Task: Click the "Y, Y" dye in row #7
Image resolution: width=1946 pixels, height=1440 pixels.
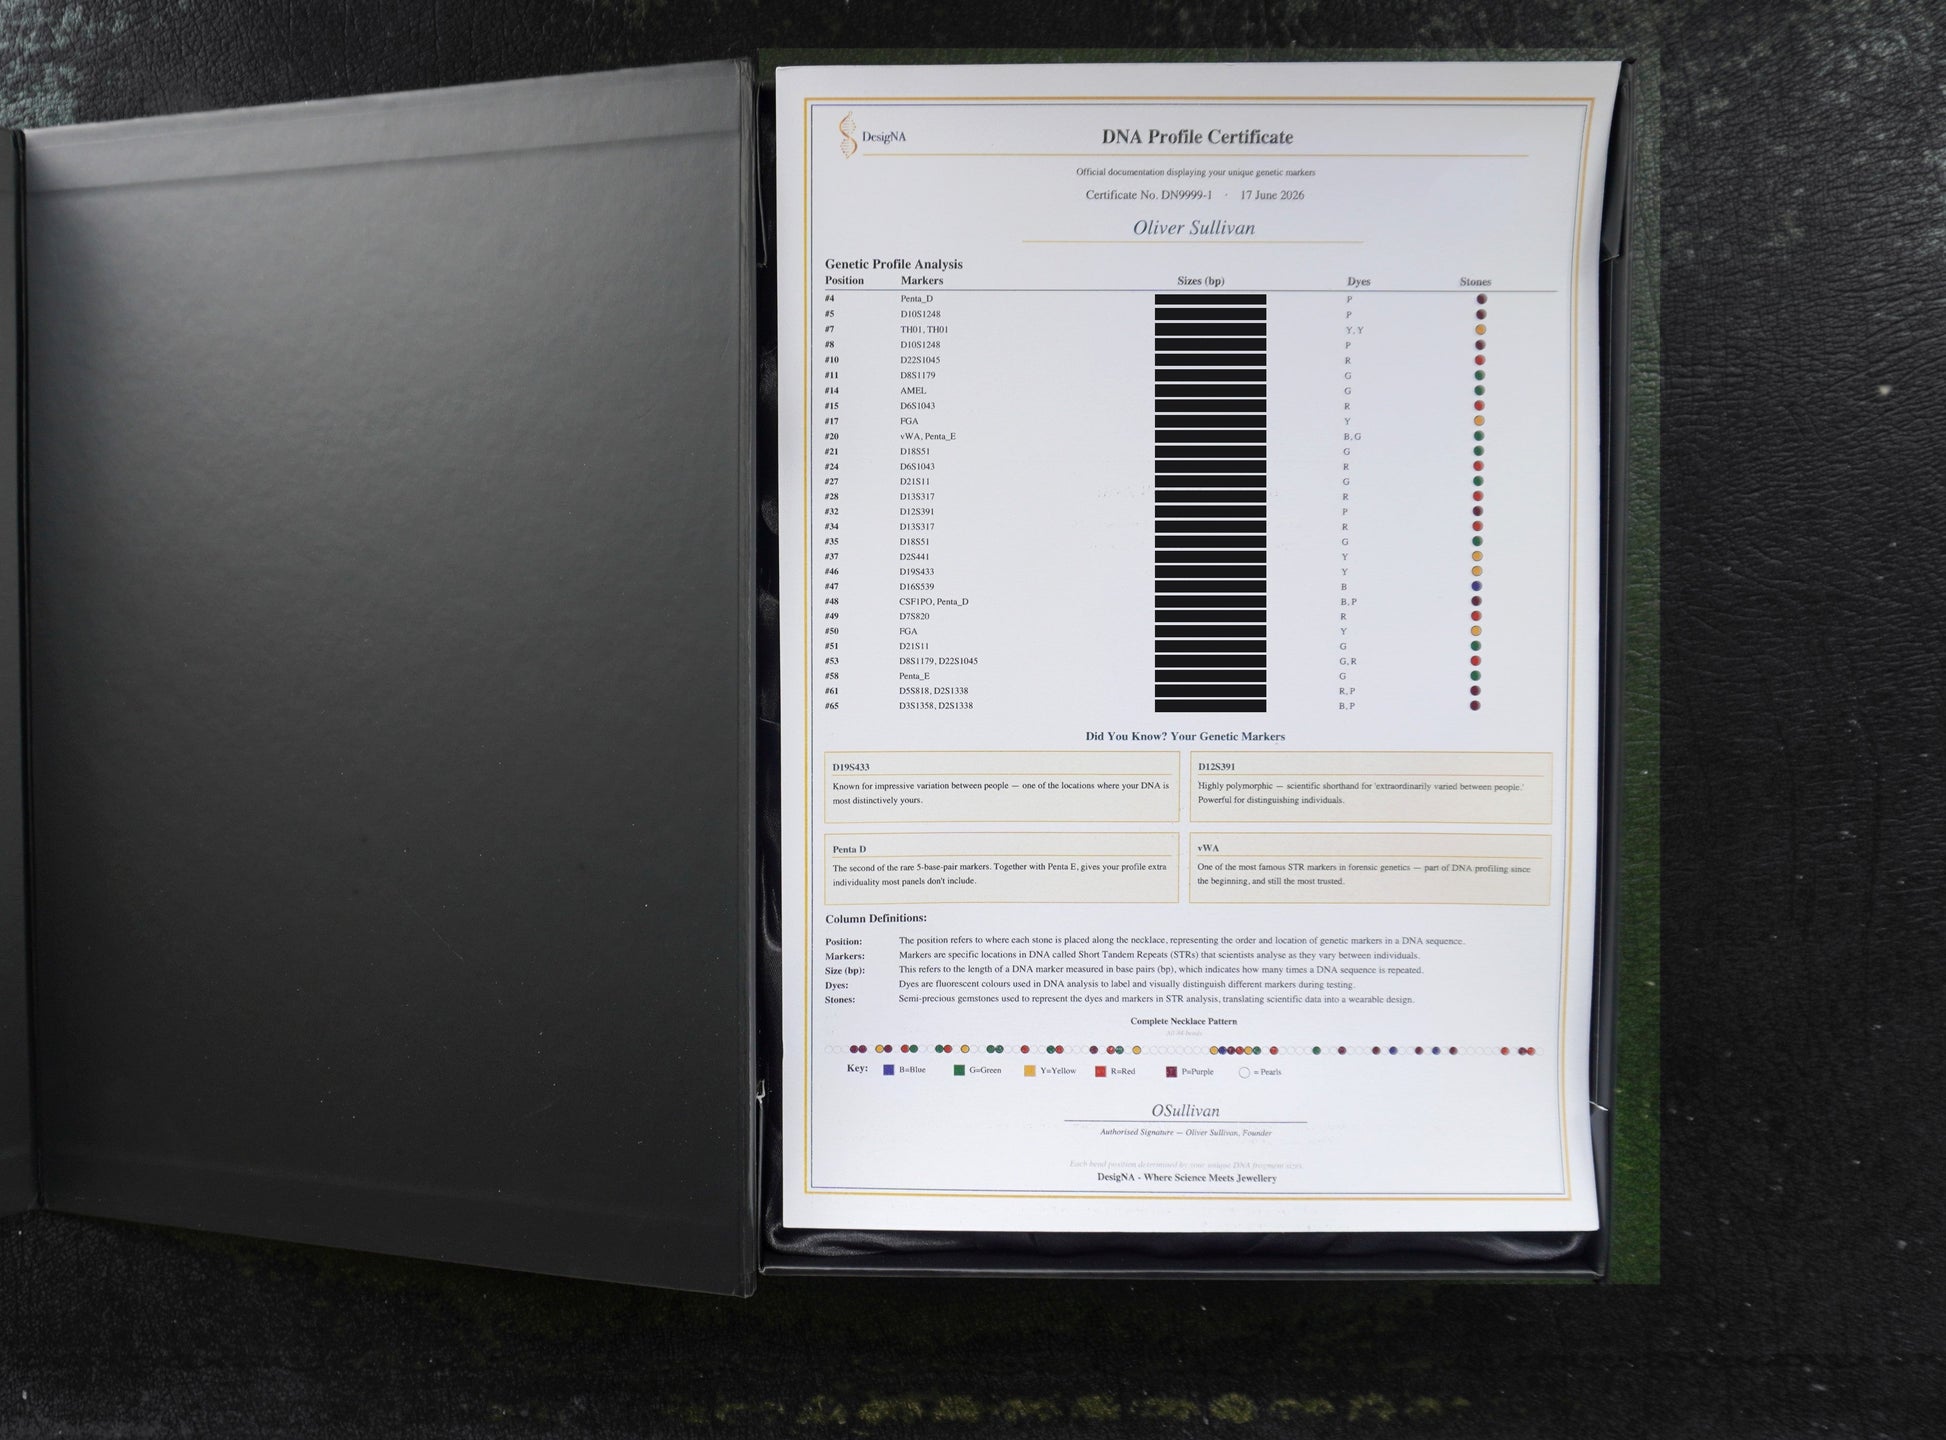Action: (1354, 330)
